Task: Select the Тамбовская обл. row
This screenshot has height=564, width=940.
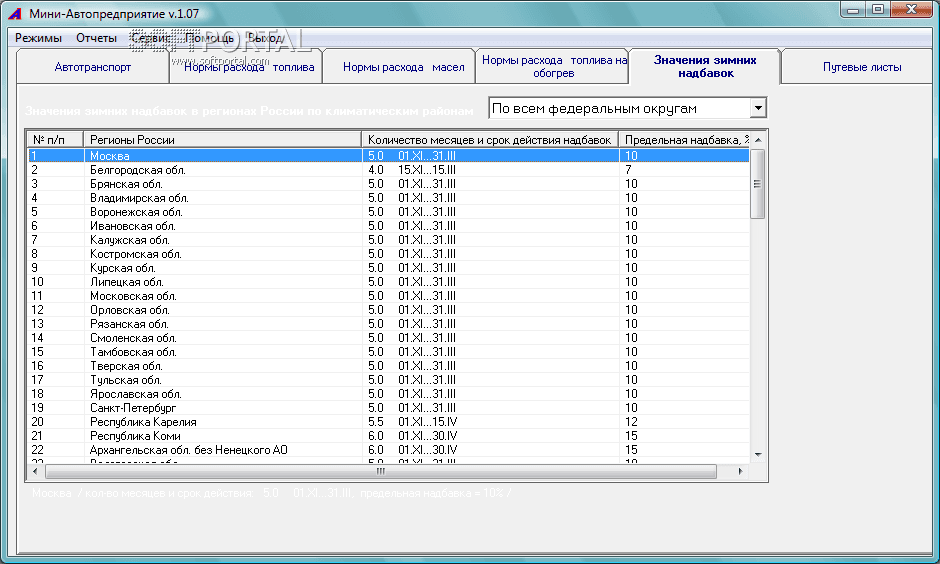Action: pos(388,352)
